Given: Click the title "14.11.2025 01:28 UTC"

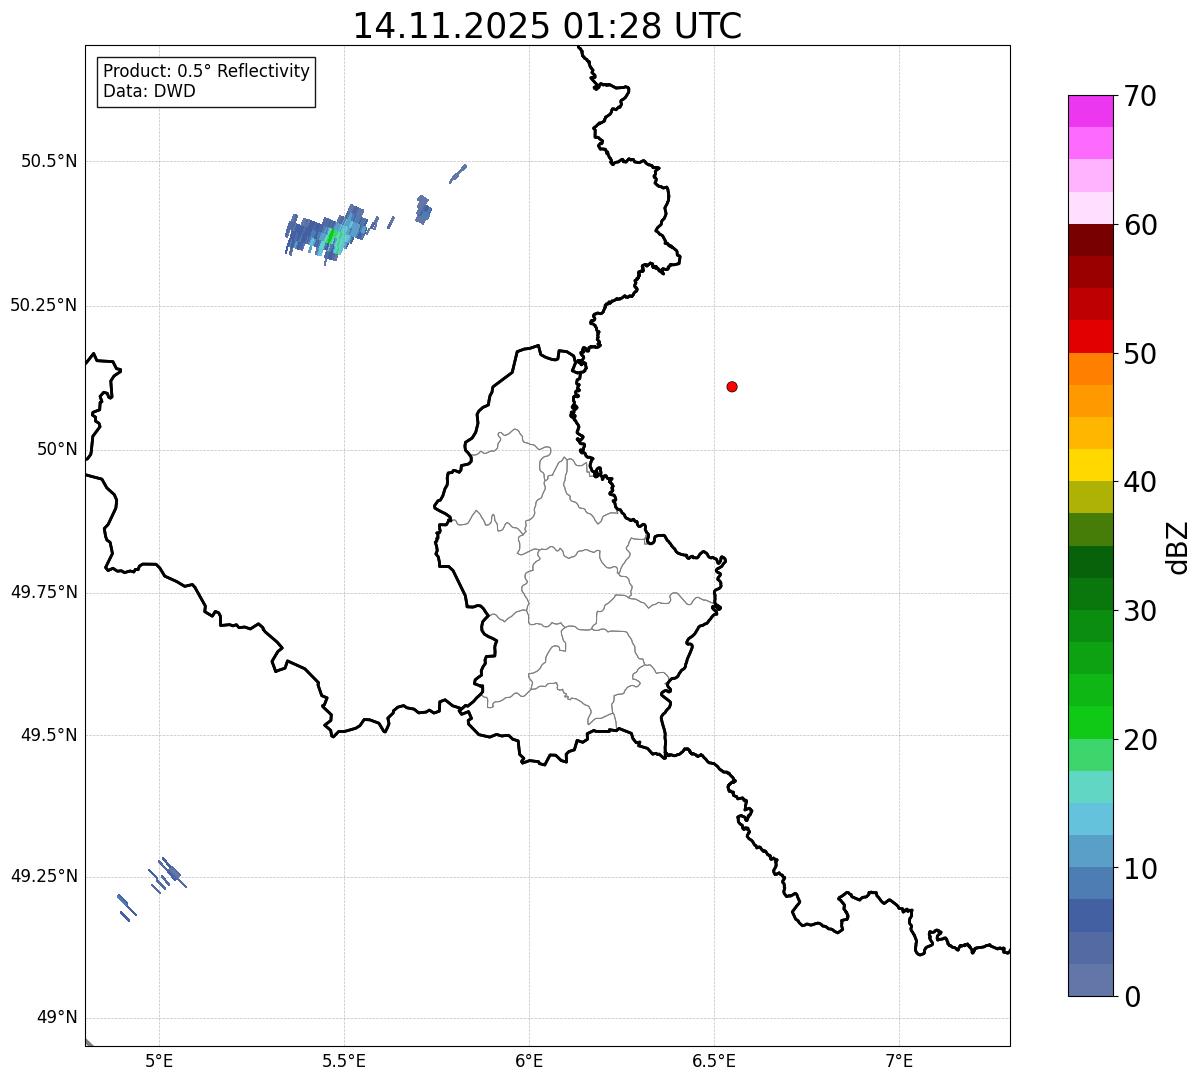Looking at the screenshot, I should tap(547, 25).
